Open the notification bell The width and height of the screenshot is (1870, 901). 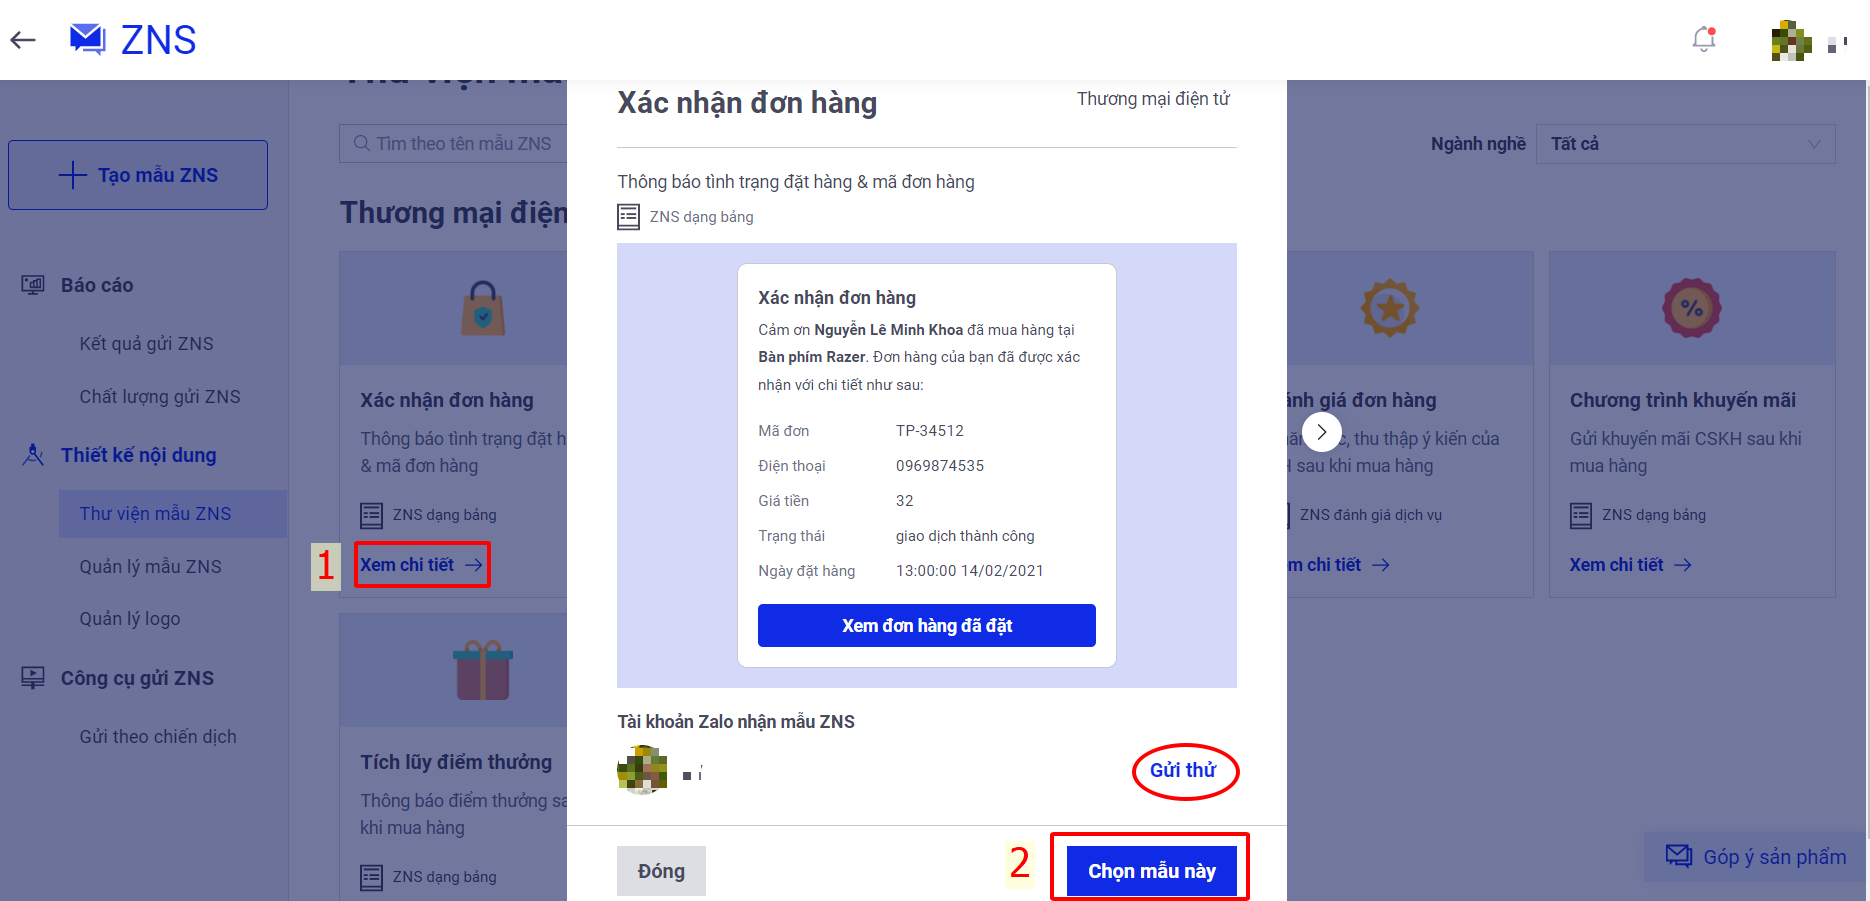point(1704,39)
